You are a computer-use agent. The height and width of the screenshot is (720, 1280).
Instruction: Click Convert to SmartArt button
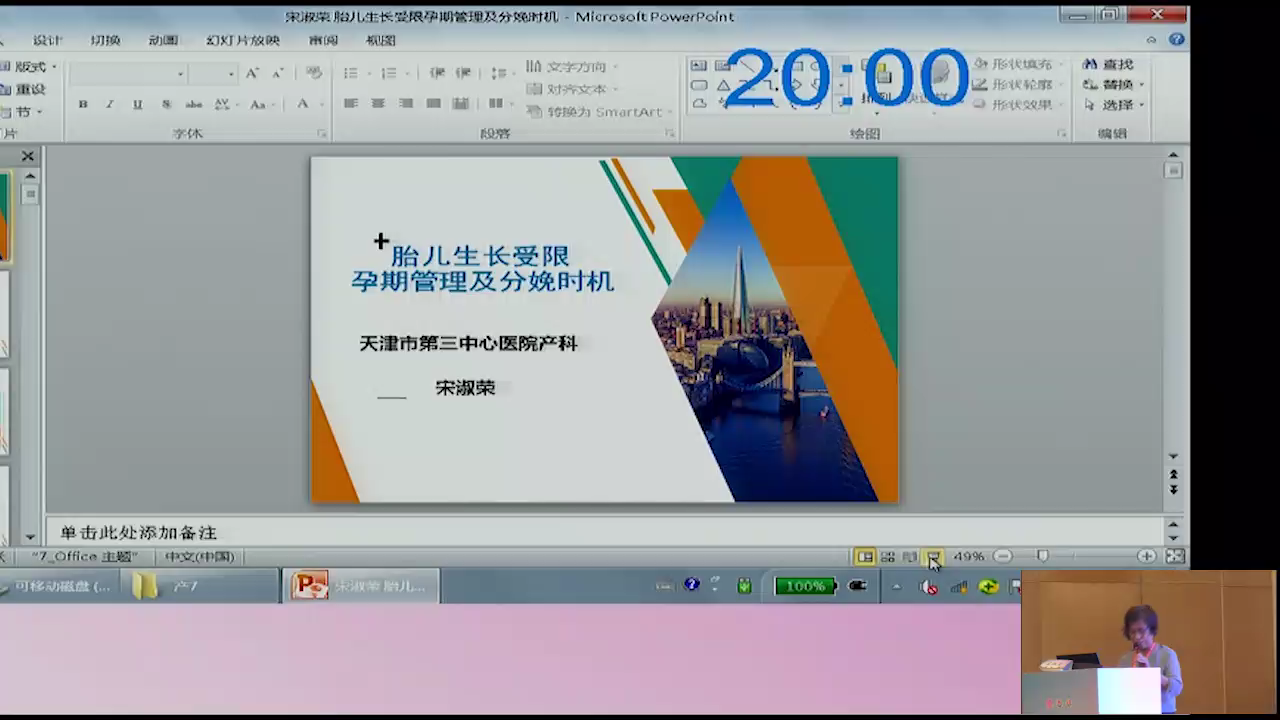[598, 112]
